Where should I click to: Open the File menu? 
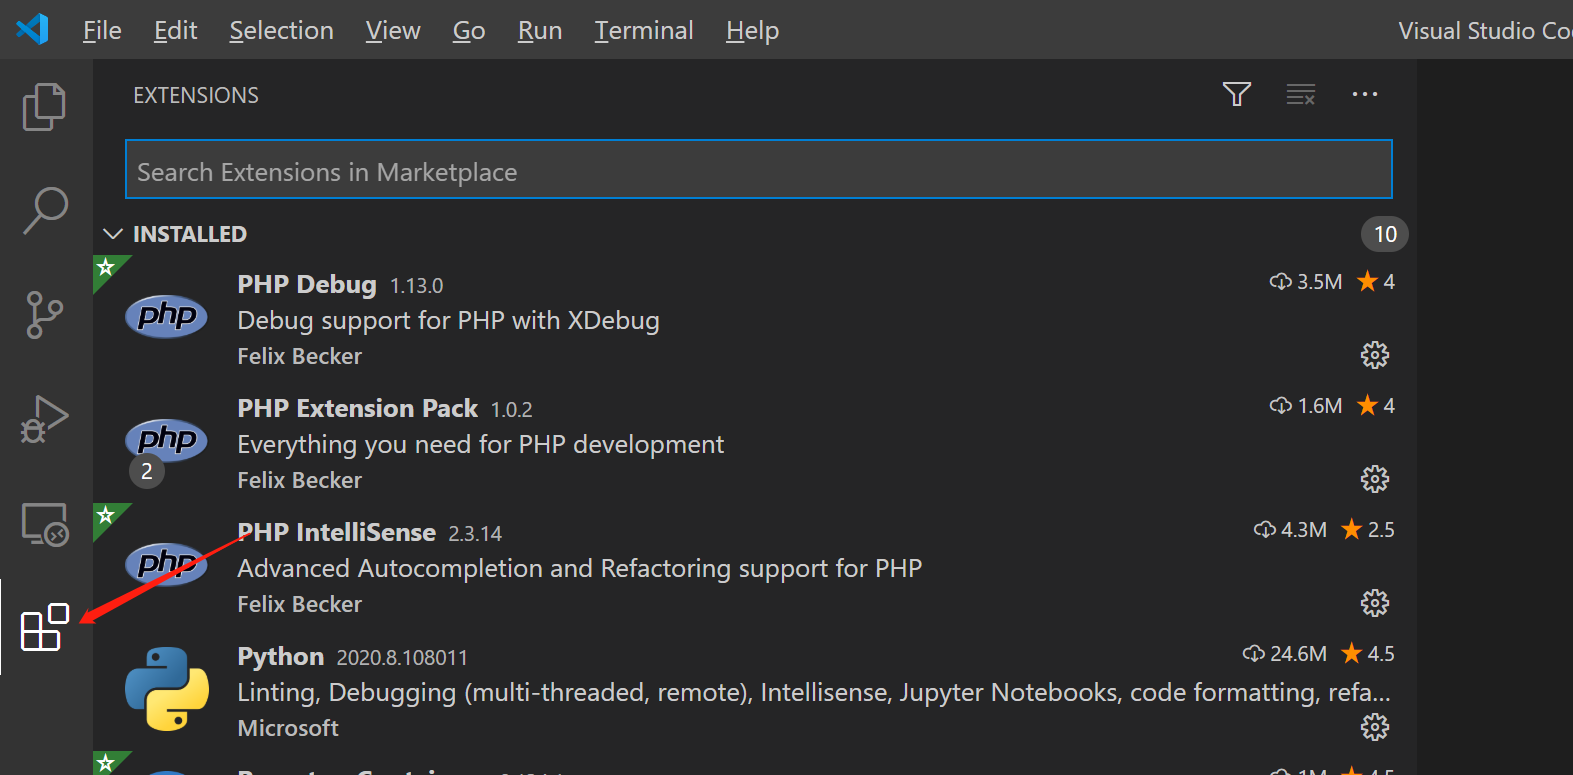pyautogui.click(x=102, y=31)
